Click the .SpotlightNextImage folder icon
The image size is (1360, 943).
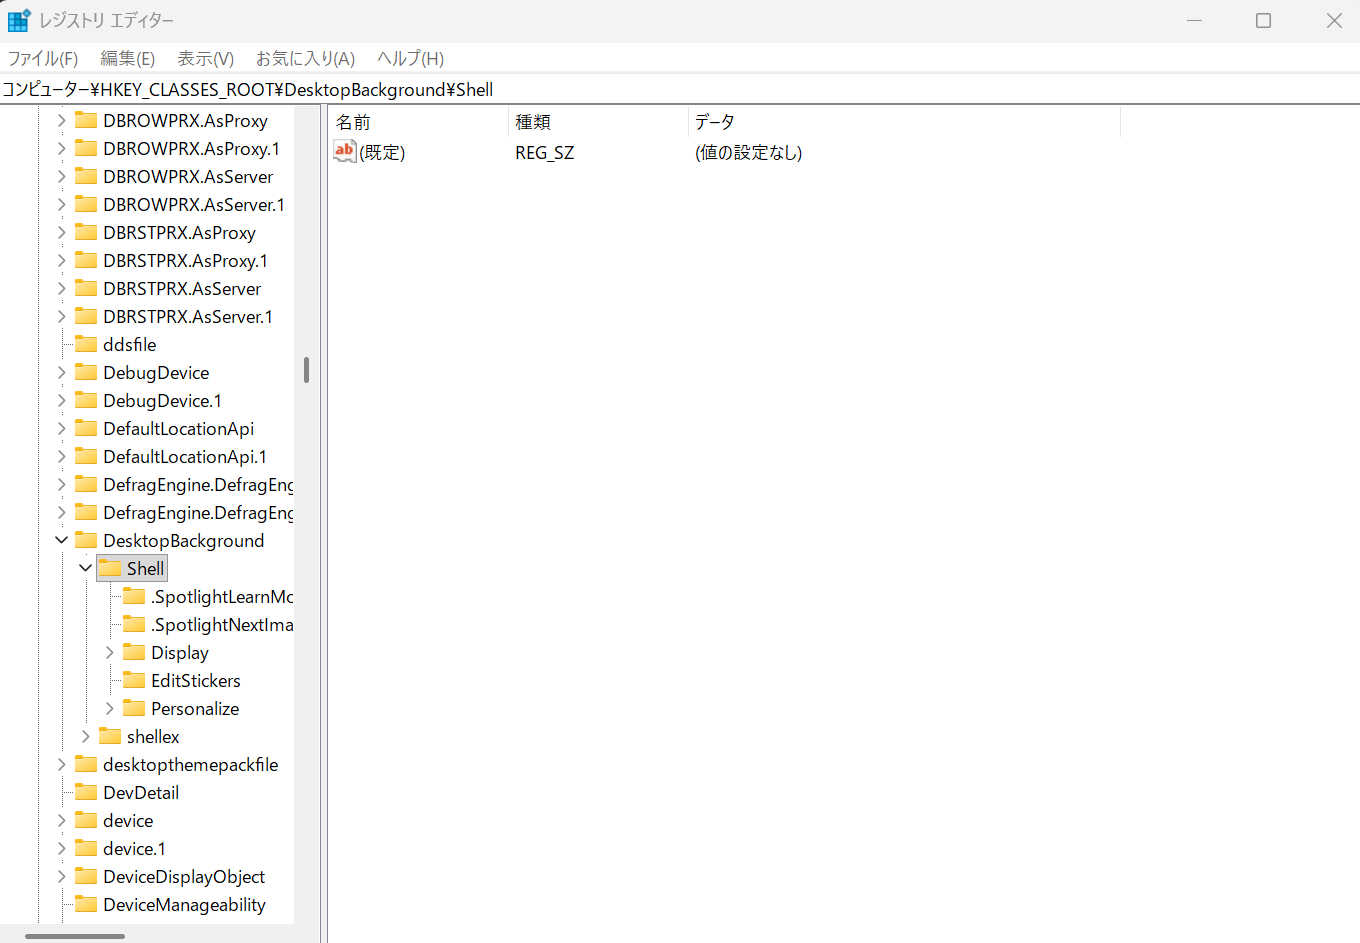134,625
